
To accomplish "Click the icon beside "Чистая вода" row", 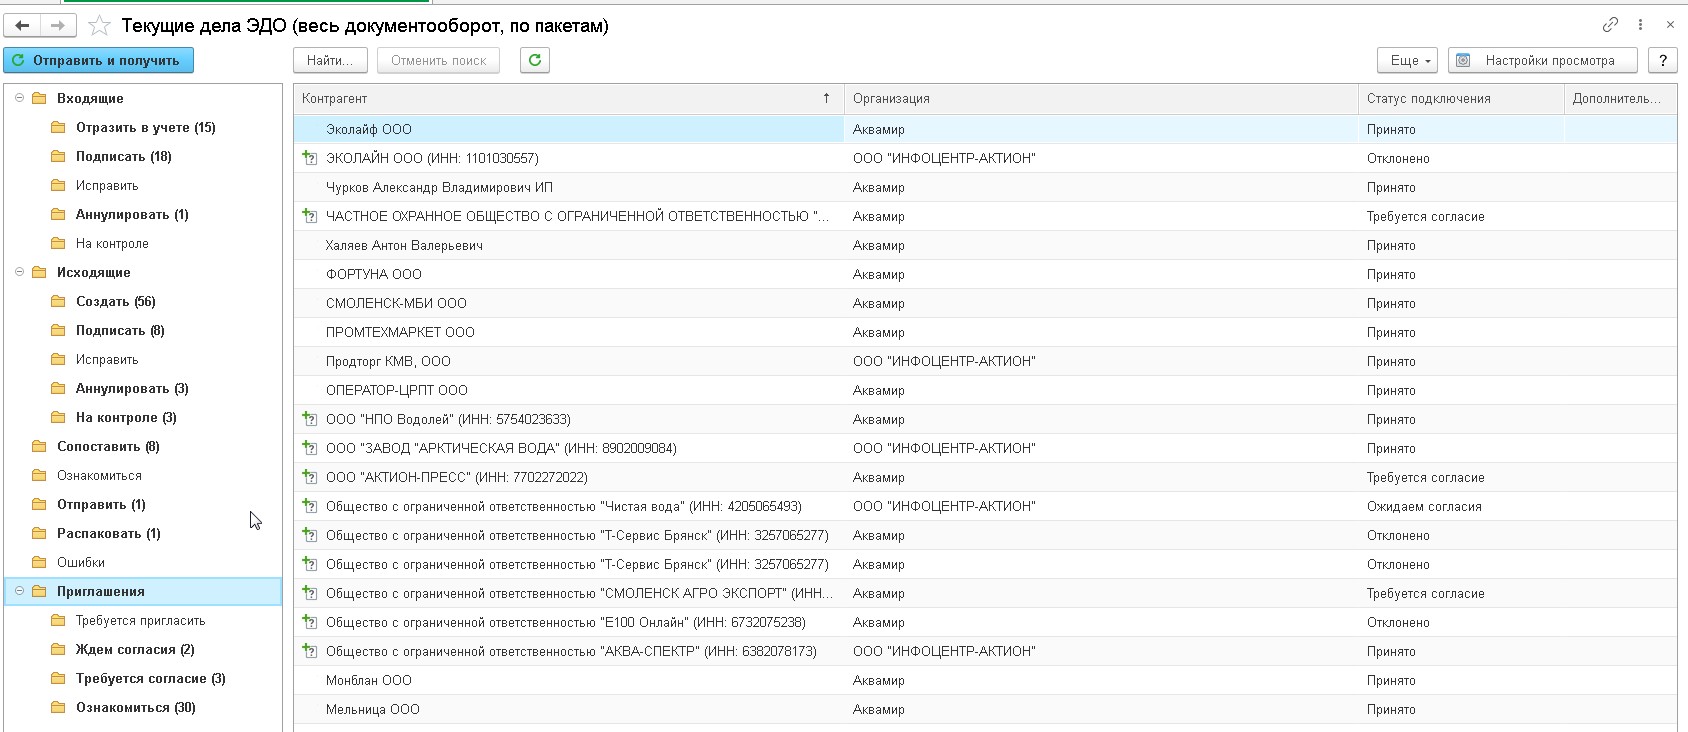I will 310,506.
